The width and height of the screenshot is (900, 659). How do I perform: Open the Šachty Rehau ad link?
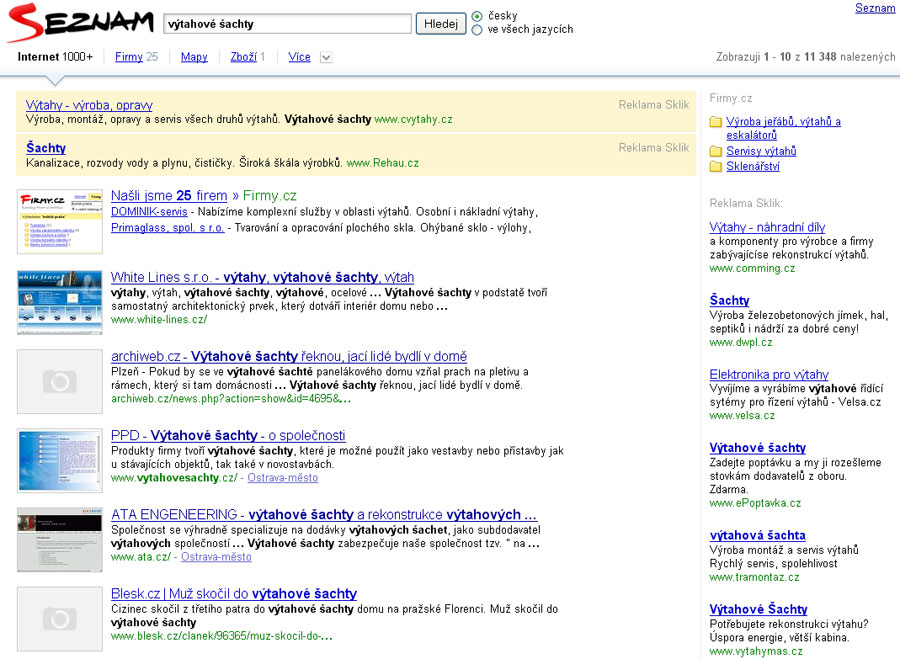pyautogui.click(x=46, y=148)
